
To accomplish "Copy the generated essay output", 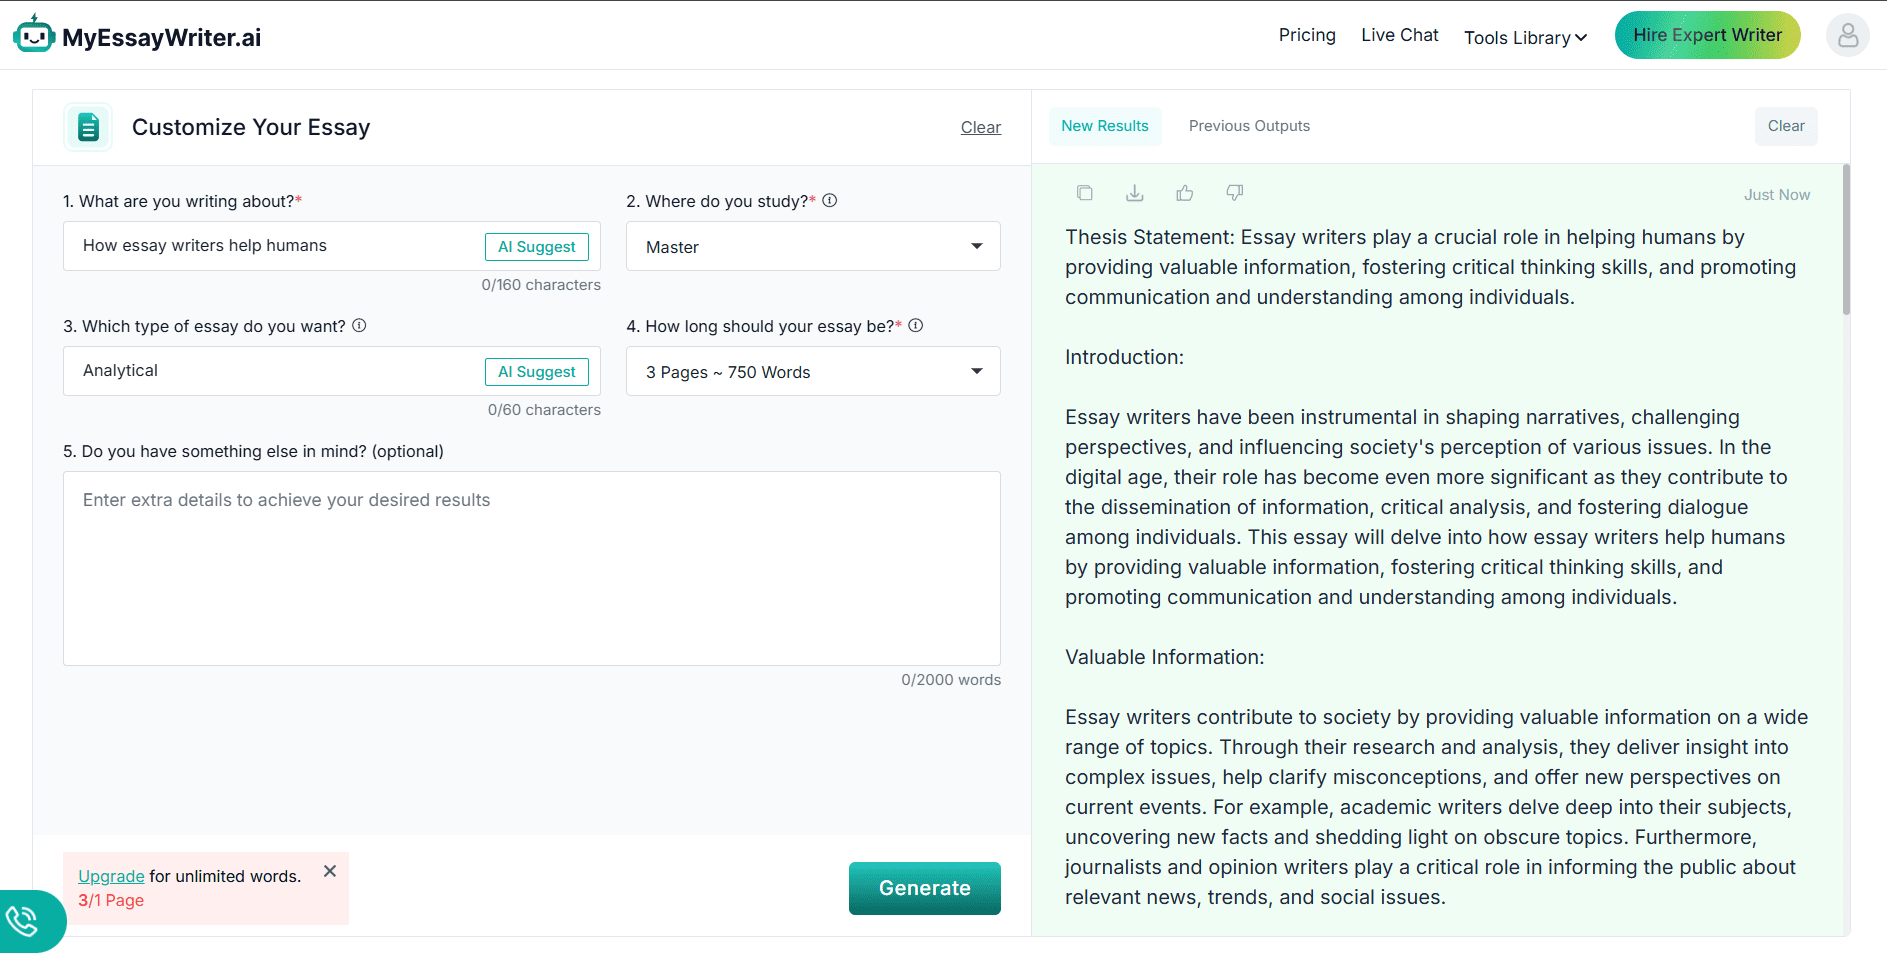I will click(1085, 192).
